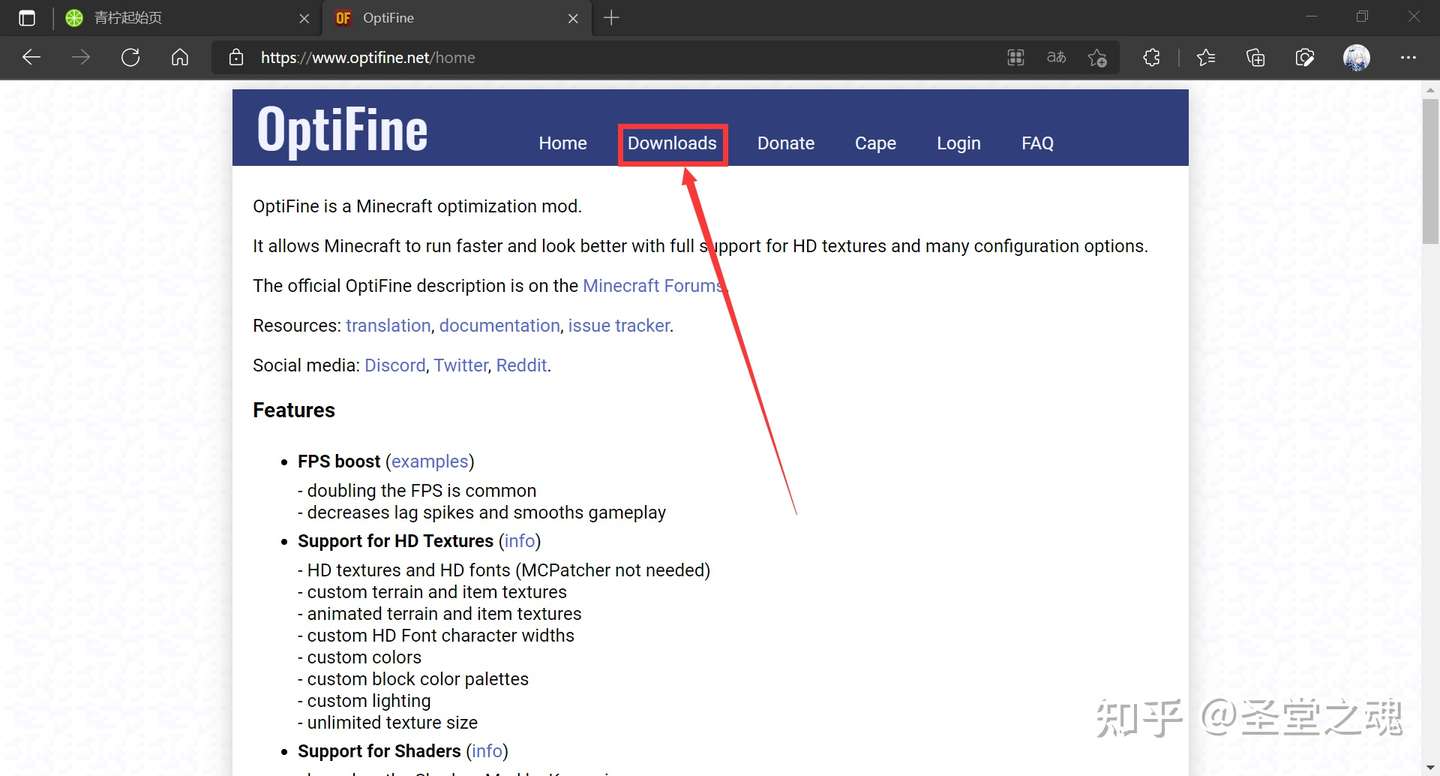This screenshot has width=1440, height=776.
Task: Start a Web Capture screenshot
Action: pyautogui.click(x=1305, y=57)
